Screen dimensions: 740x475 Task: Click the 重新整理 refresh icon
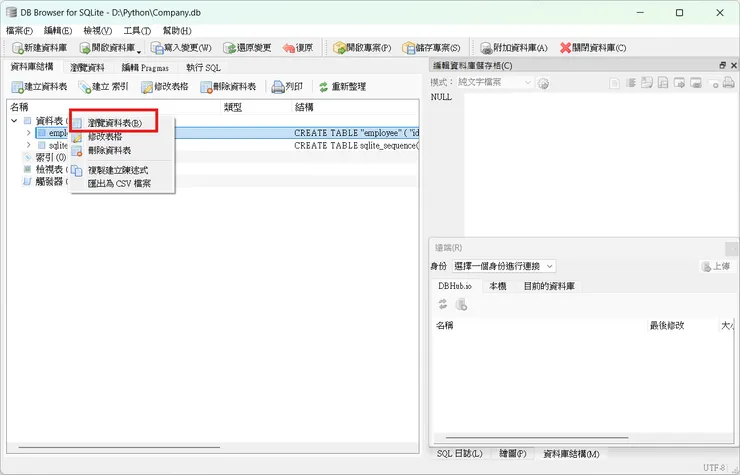click(323, 87)
